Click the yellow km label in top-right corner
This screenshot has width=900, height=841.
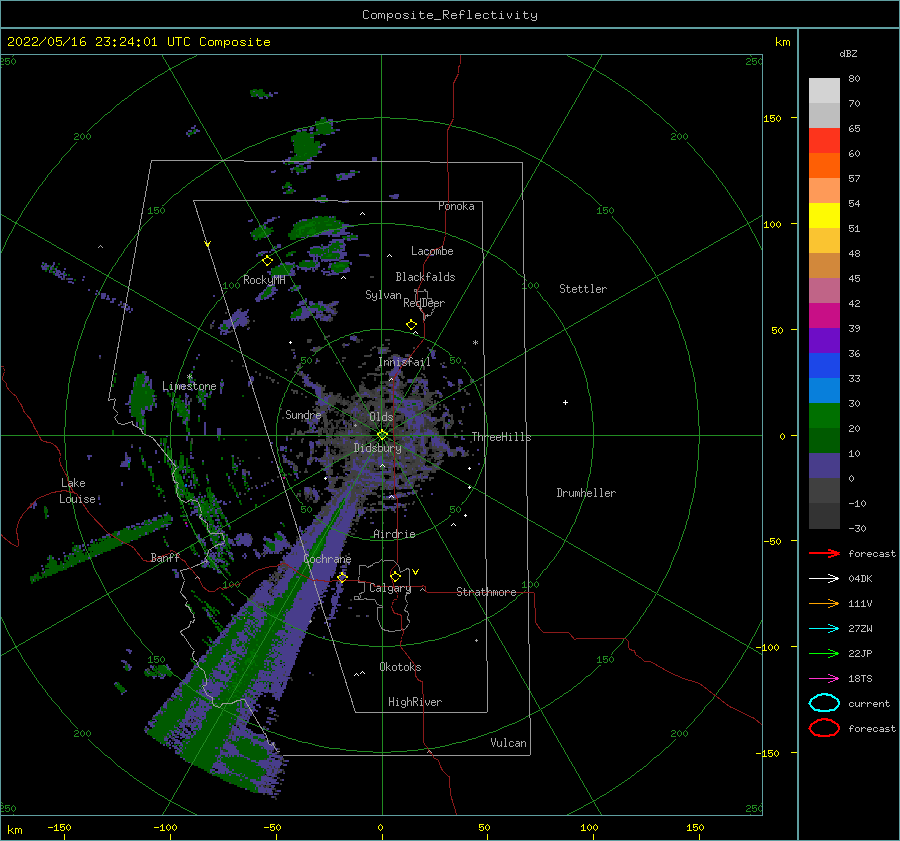click(783, 42)
